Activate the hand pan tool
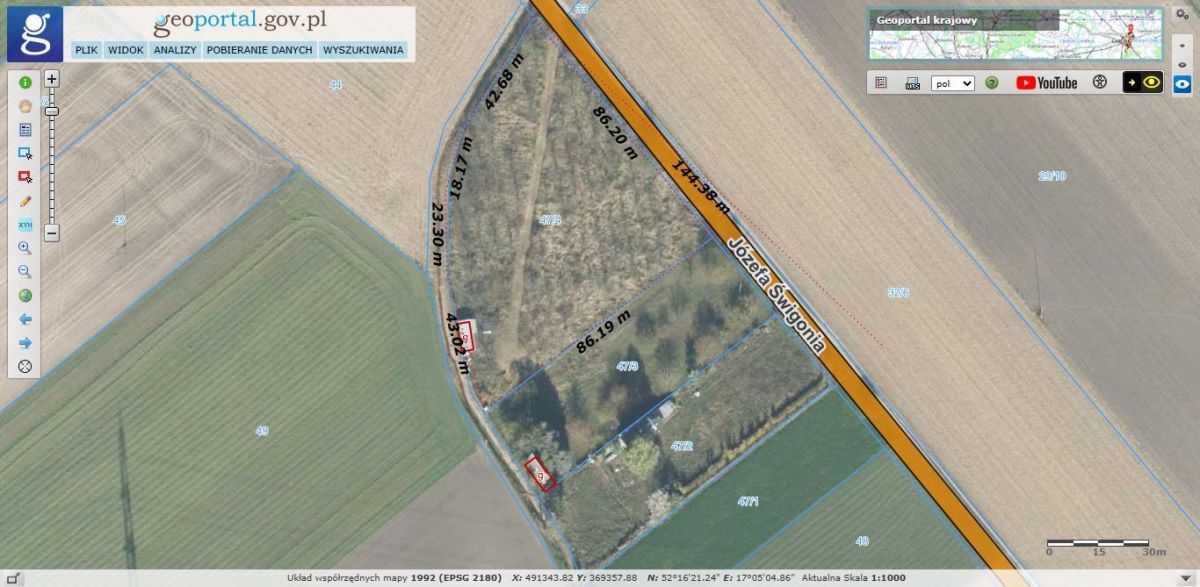The image size is (1200, 587). click(x=25, y=105)
